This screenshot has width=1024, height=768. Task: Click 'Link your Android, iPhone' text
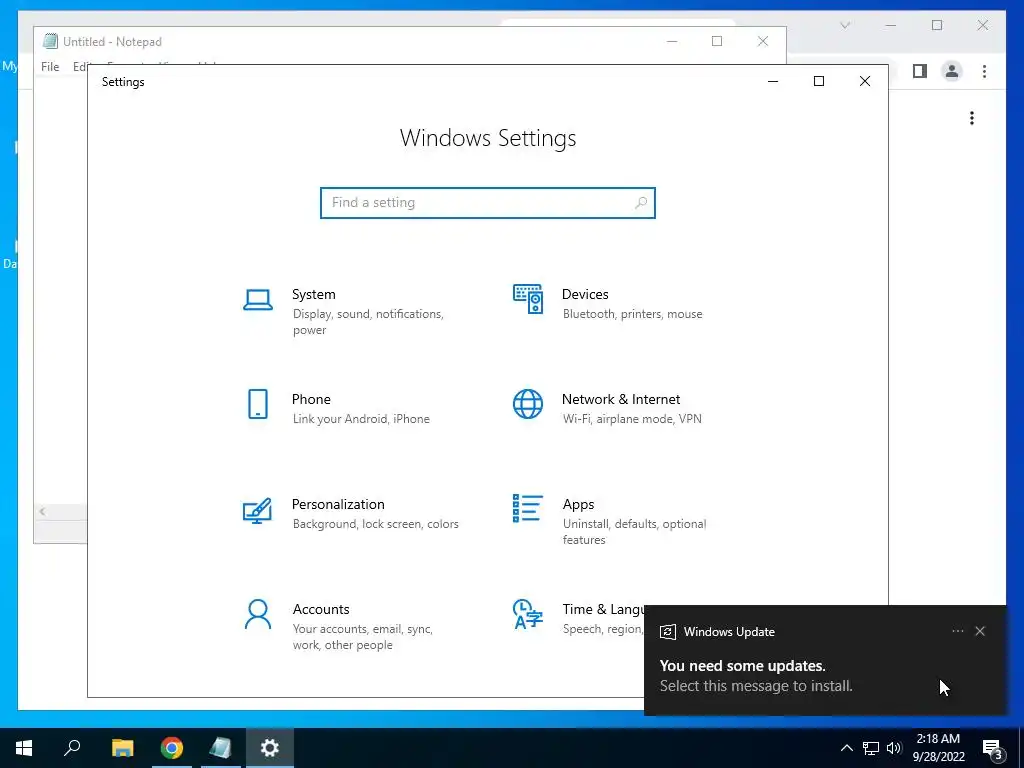(361, 419)
